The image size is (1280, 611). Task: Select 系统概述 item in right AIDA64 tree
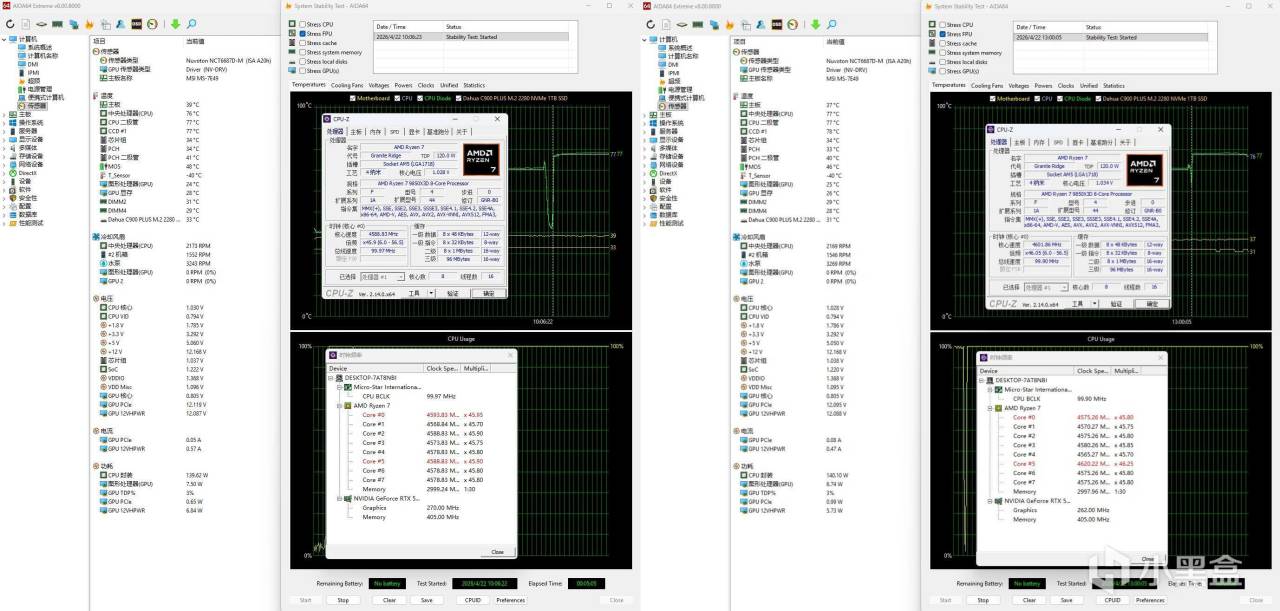[x=680, y=47]
